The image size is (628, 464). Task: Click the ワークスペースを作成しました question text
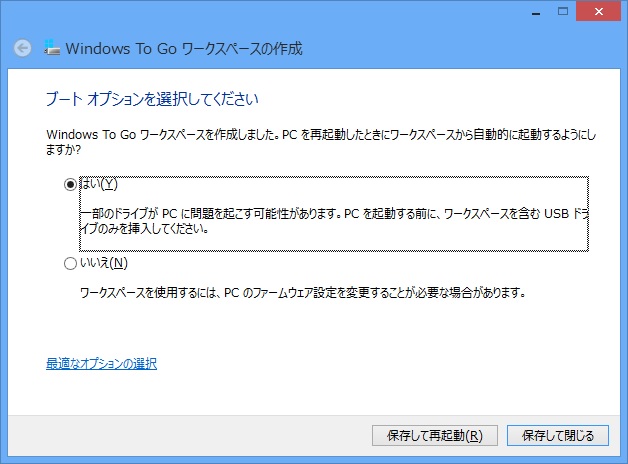(321, 142)
